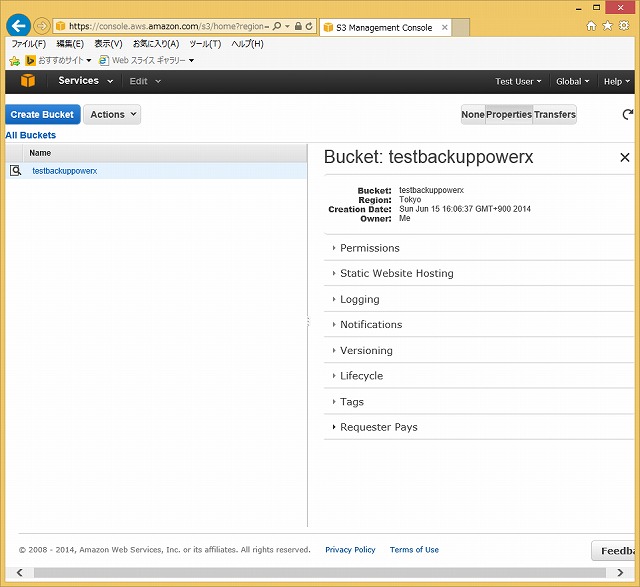Open the Privacy Policy link
The height and width of the screenshot is (587, 640).
350,550
